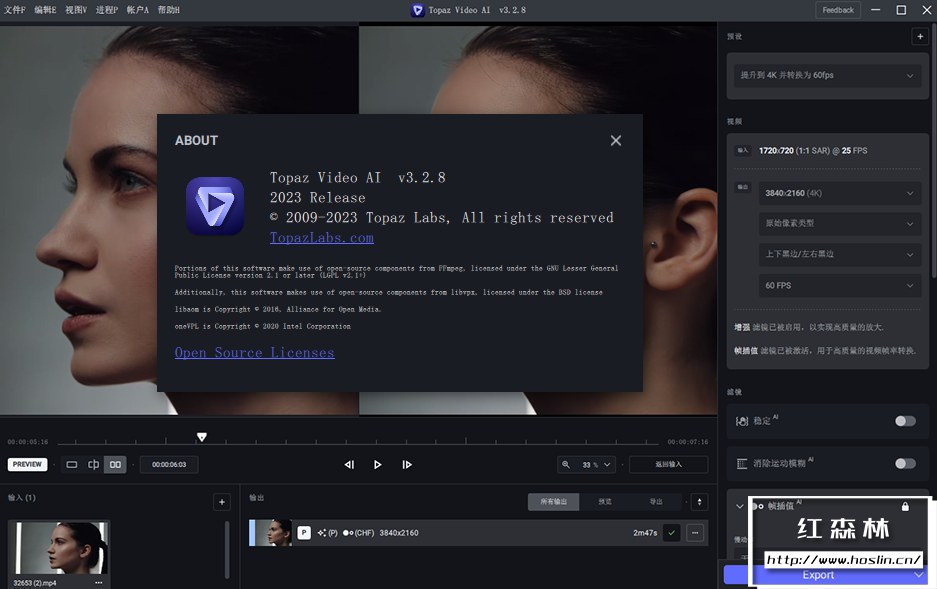
Task: Select single view layout icon
Action: point(72,464)
